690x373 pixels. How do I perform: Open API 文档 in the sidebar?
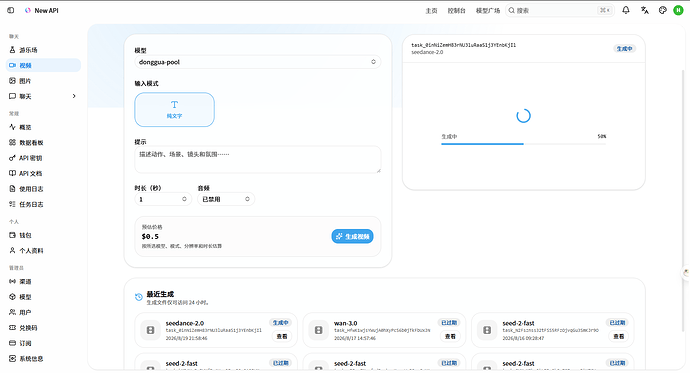click(43, 173)
